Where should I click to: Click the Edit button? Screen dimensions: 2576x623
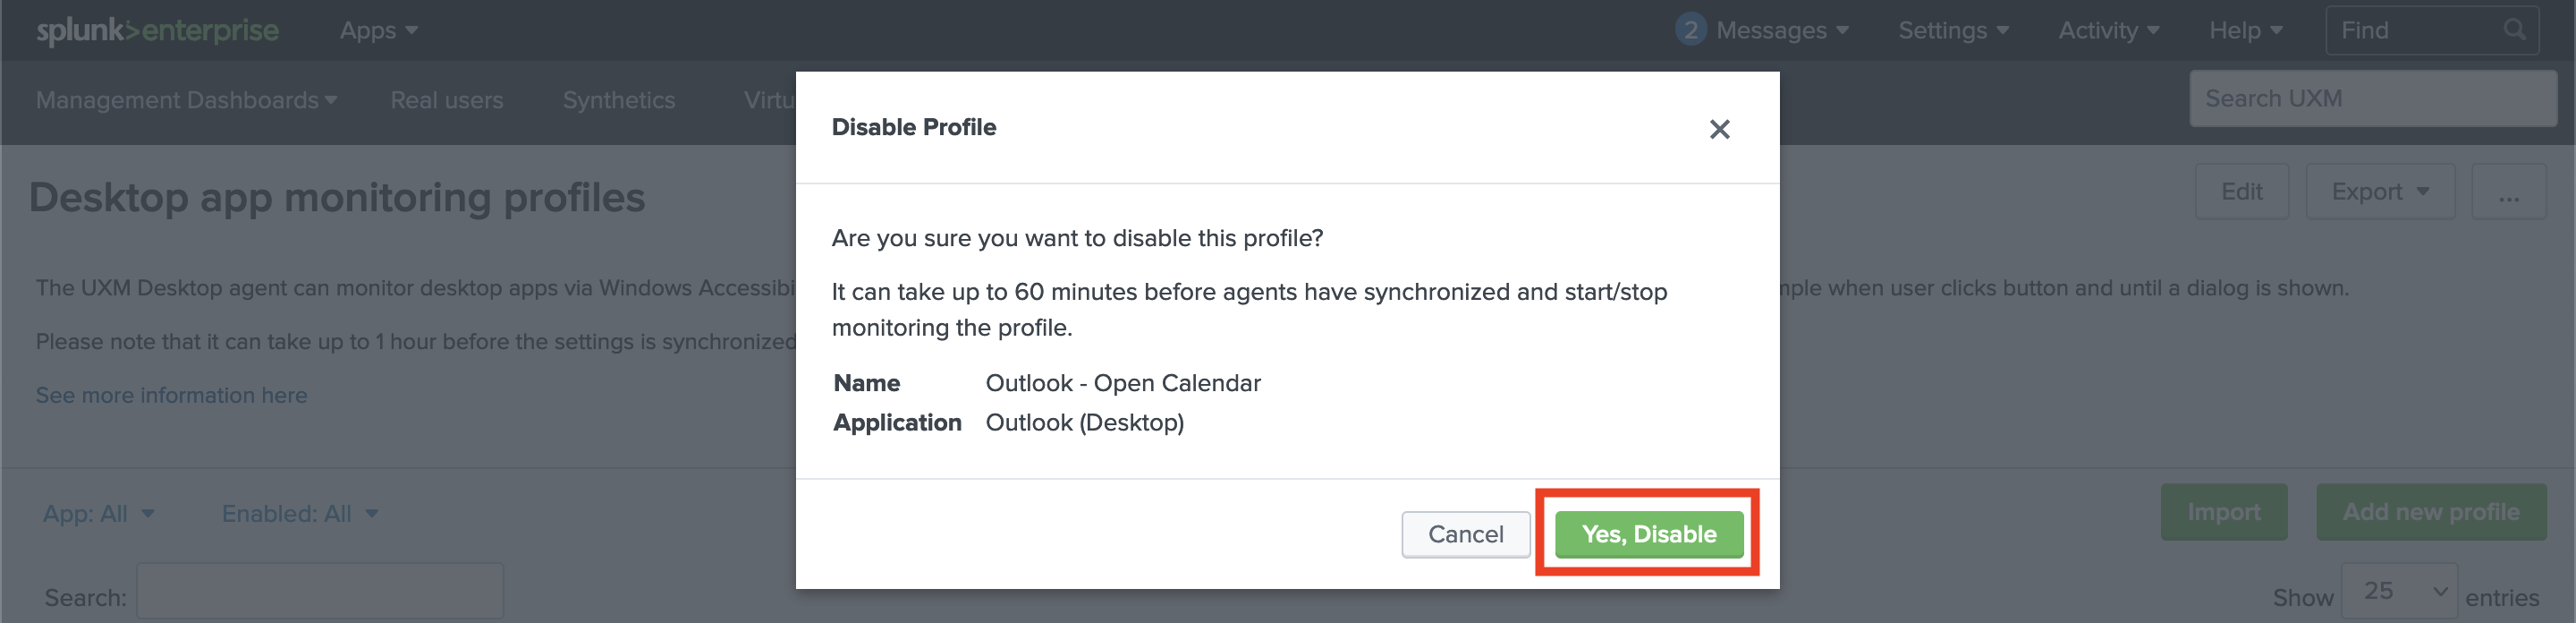(x=2241, y=192)
